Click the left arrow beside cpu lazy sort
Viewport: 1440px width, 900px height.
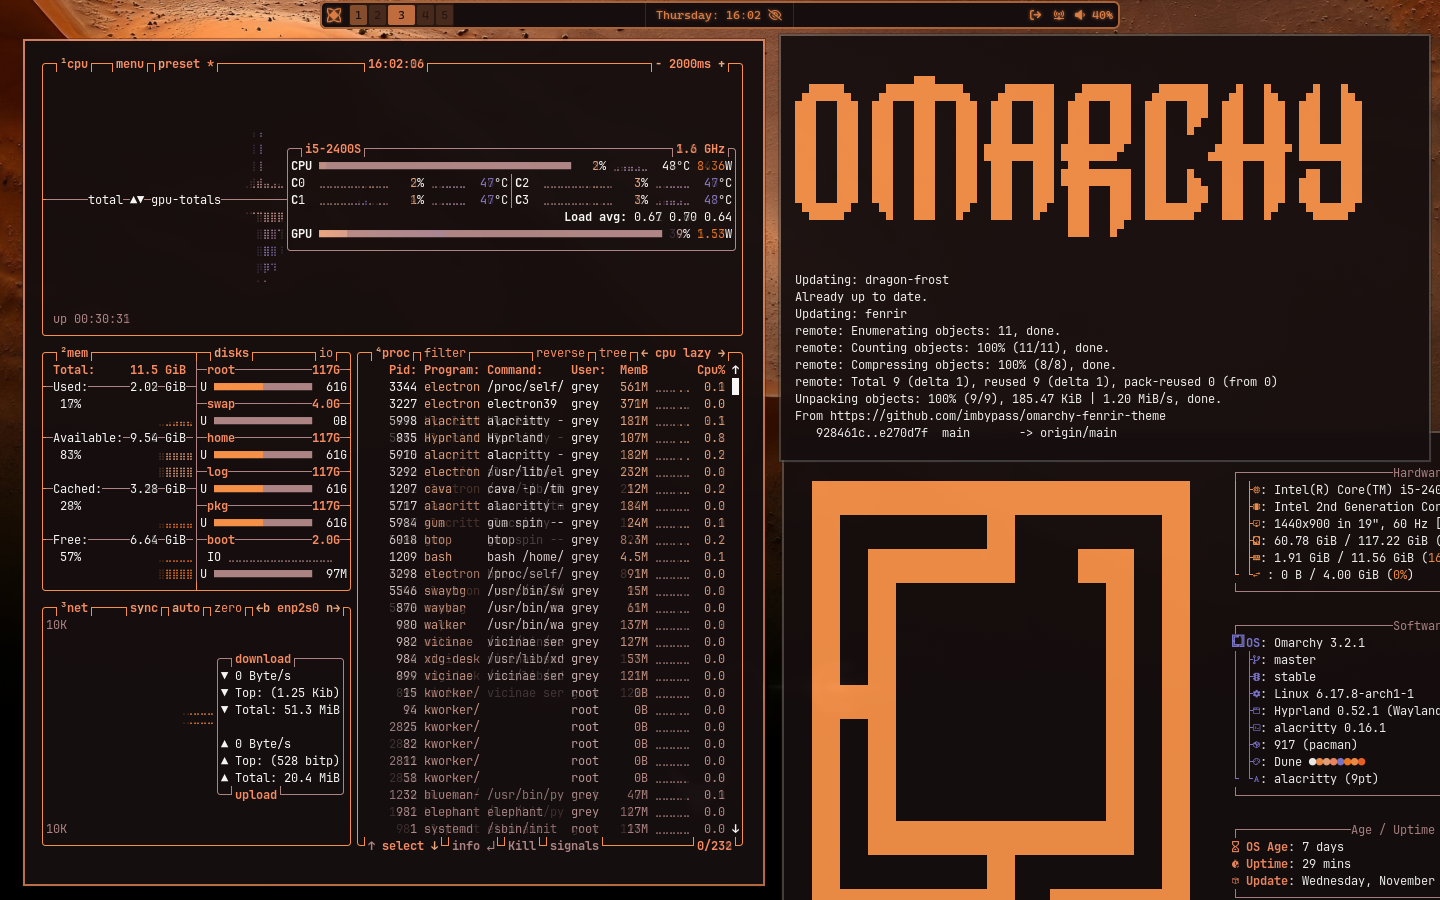645,353
